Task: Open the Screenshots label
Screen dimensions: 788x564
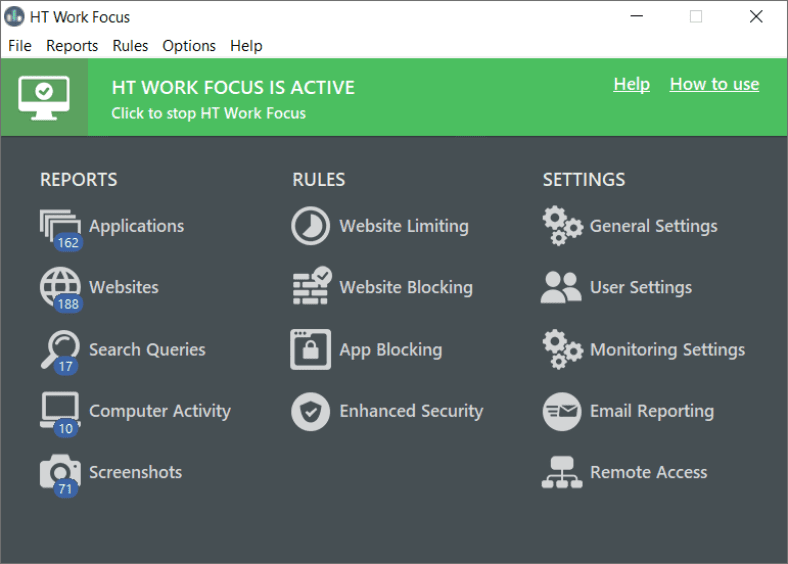Action: coord(136,472)
